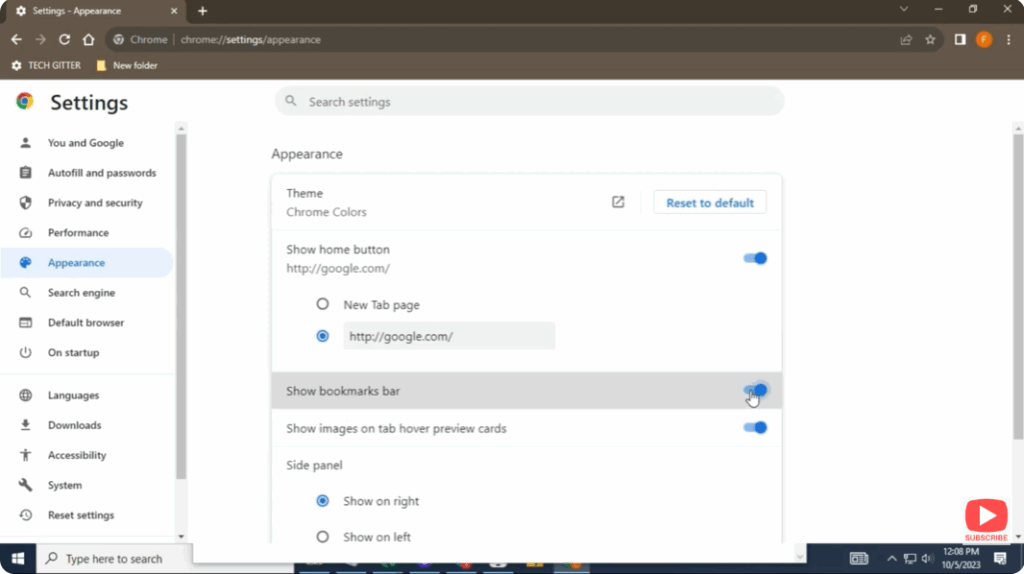Toggle Show home button switch
Viewport: 1024px width, 574px height.
point(755,259)
